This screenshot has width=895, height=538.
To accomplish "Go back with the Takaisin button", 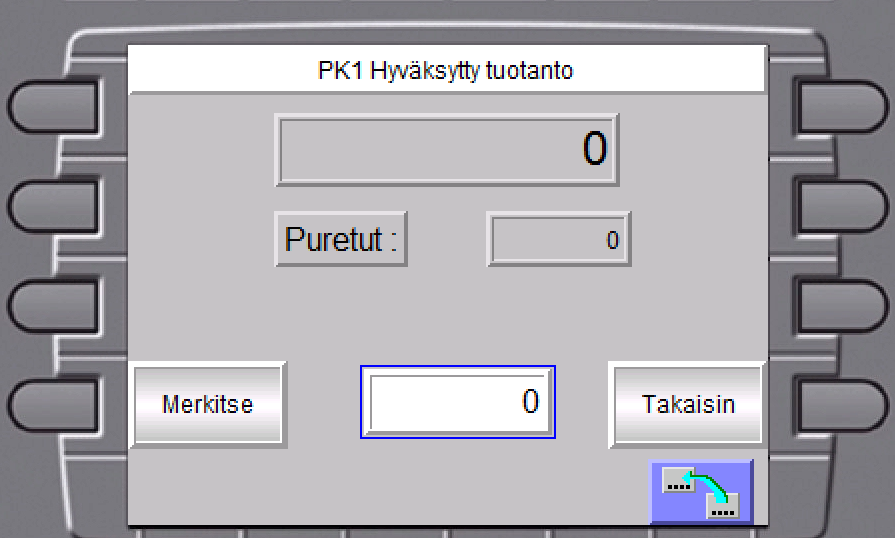I will pos(687,404).
